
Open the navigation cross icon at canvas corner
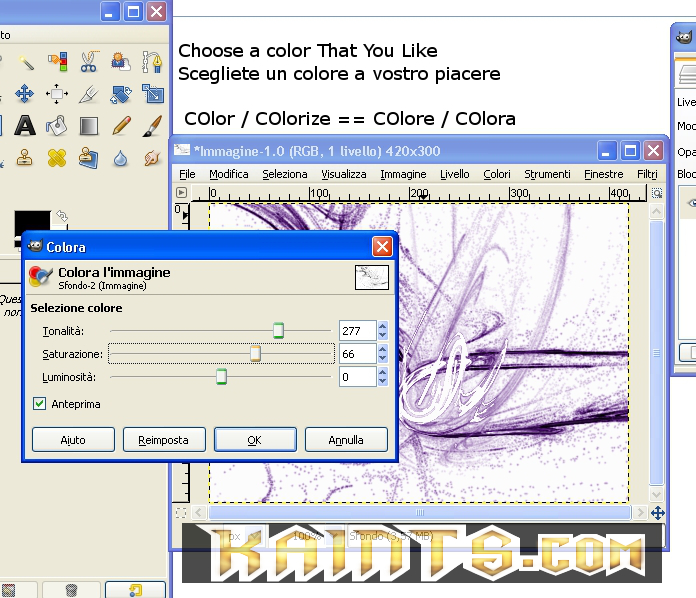pos(658,513)
